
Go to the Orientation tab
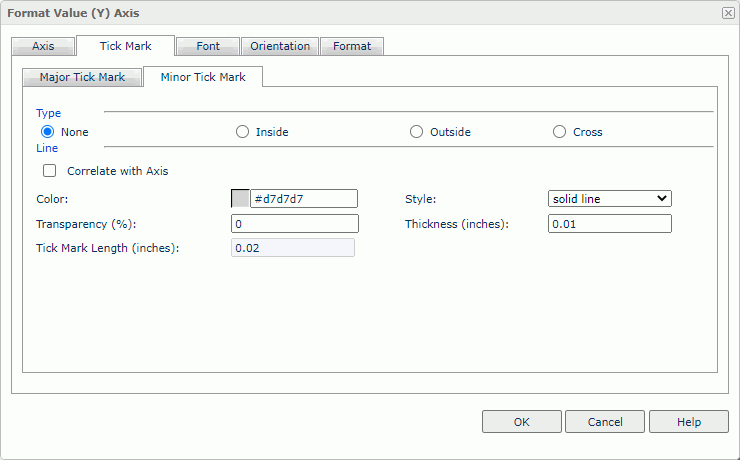[x=280, y=46]
